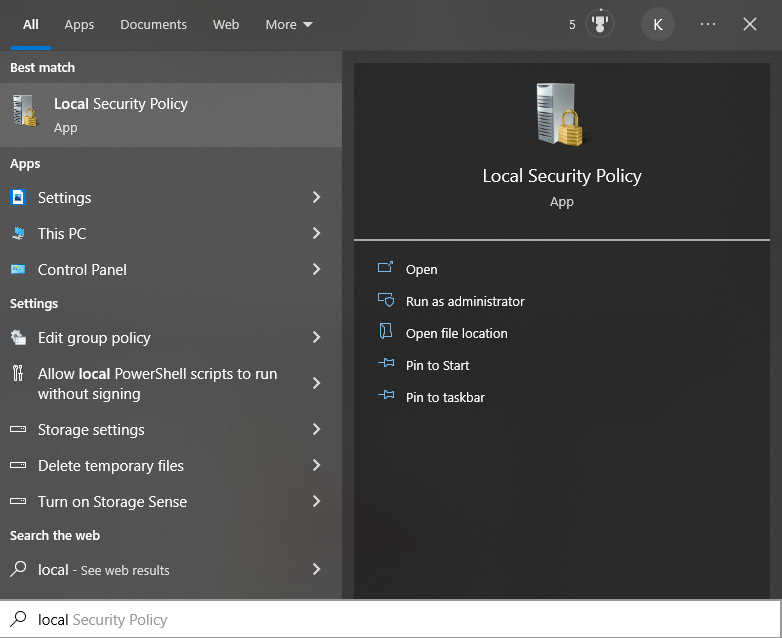Viewport: 782px width, 638px height.
Task: Click the Pin to taskbar pin icon
Action: 386,395
